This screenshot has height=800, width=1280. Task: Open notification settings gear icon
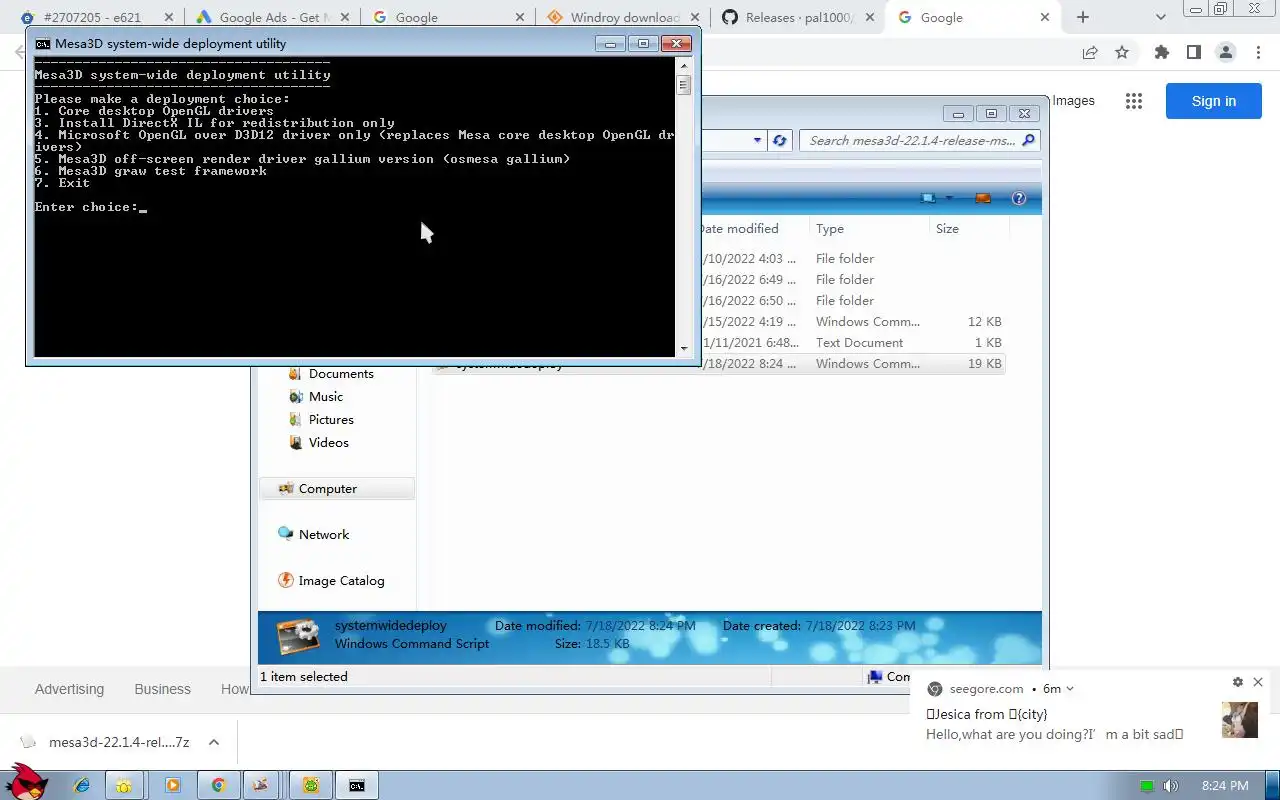[1238, 682]
